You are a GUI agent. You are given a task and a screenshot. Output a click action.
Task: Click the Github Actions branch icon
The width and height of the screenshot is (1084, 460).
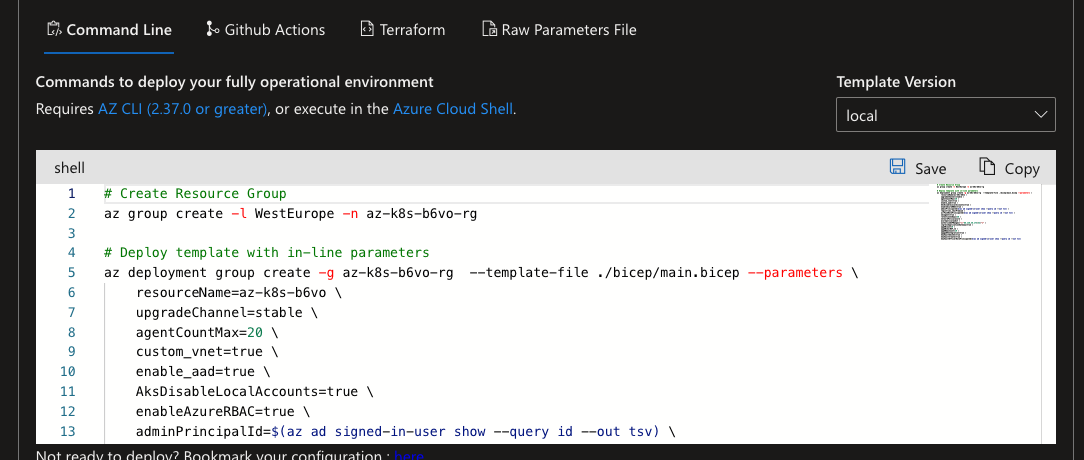tap(212, 29)
